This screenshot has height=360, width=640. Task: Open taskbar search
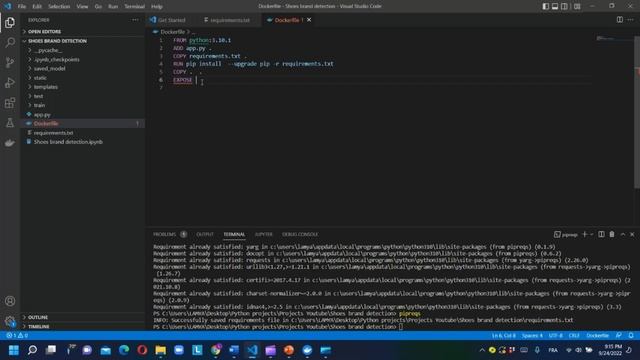[32, 350]
